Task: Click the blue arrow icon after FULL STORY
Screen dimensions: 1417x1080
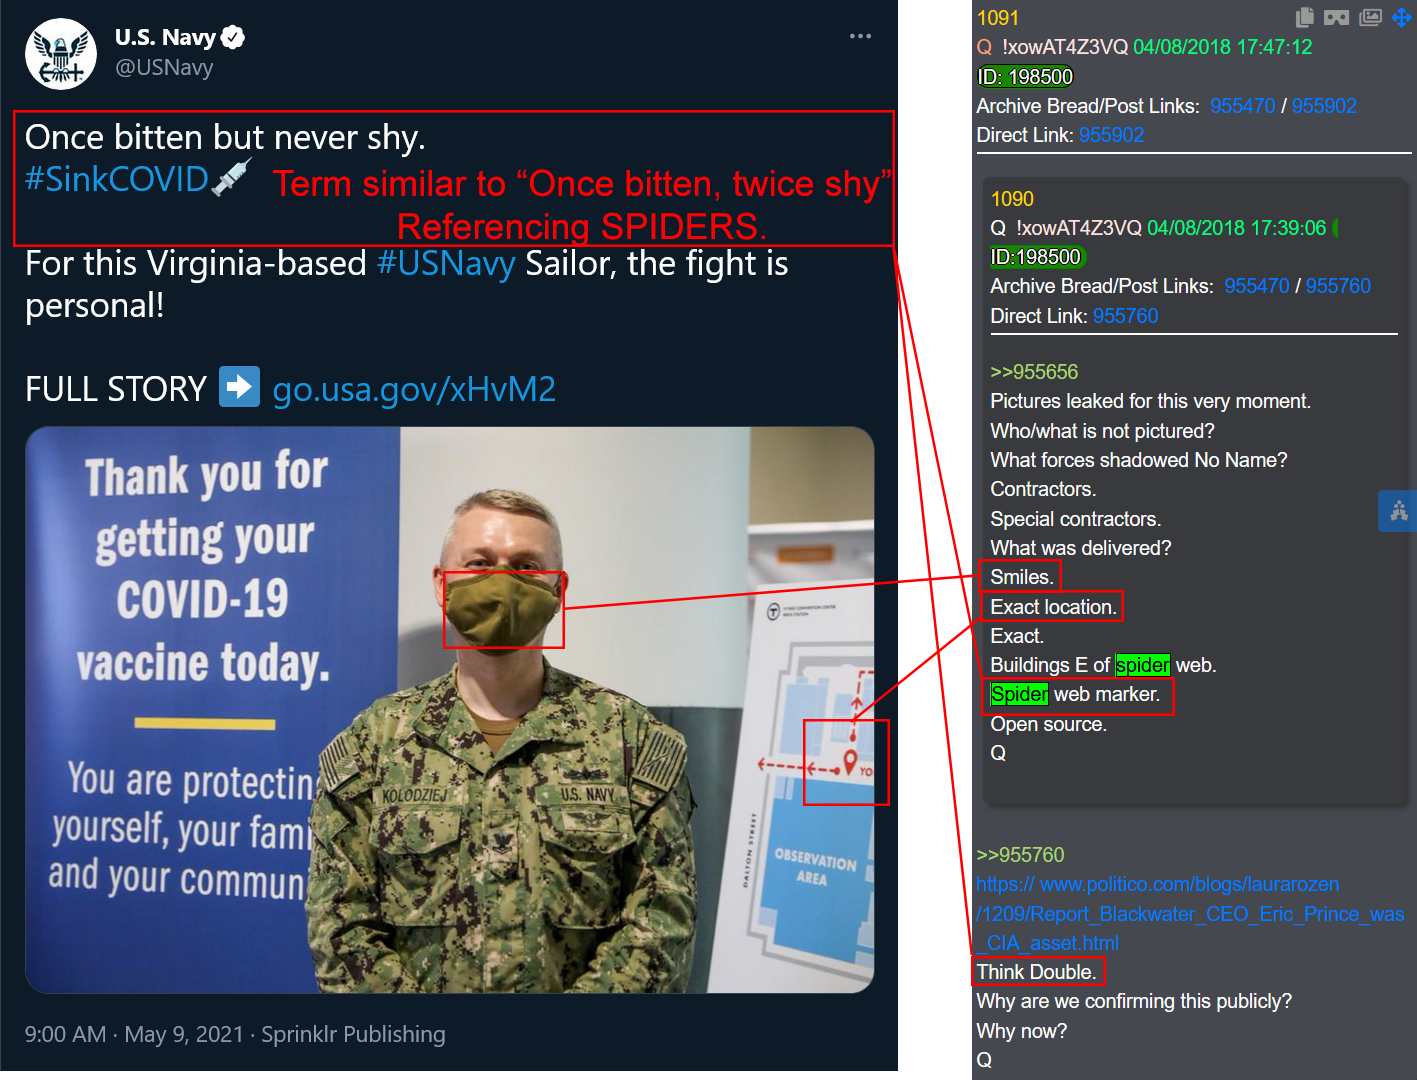Action: pyautogui.click(x=240, y=387)
